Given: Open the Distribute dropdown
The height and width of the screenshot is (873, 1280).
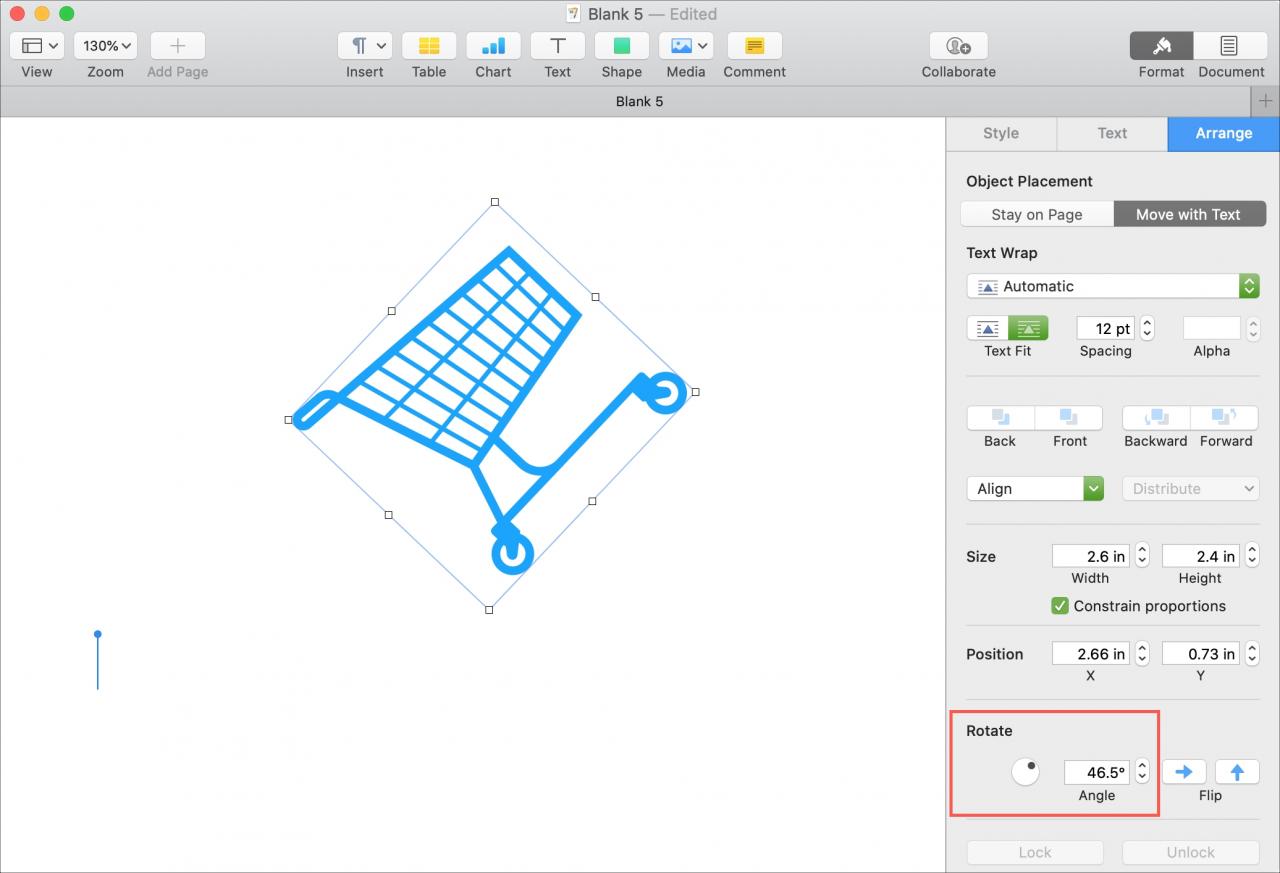Looking at the screenshot, I should (1190, 488).
